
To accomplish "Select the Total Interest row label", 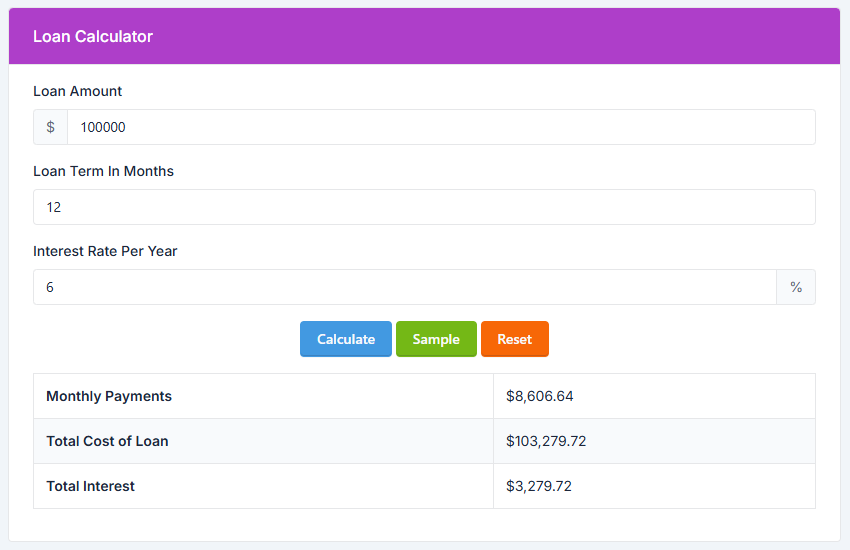I will 91,486.
